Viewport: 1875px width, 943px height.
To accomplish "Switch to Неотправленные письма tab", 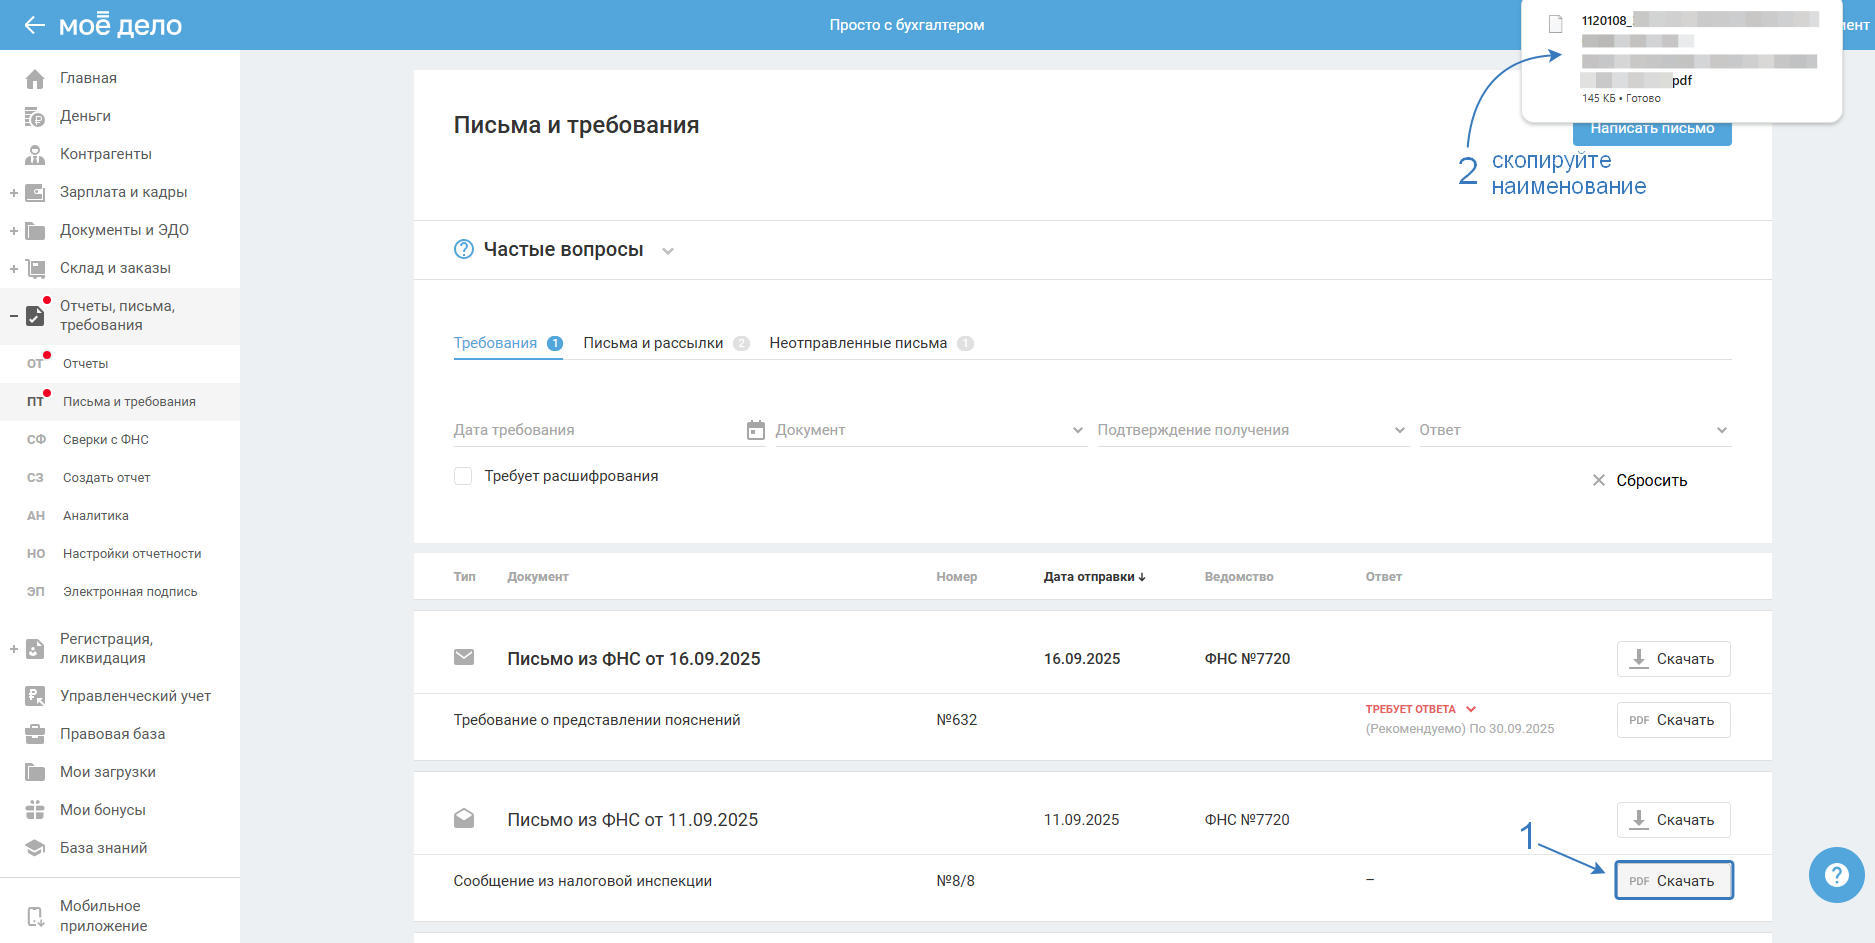I will tap(858, 343).
